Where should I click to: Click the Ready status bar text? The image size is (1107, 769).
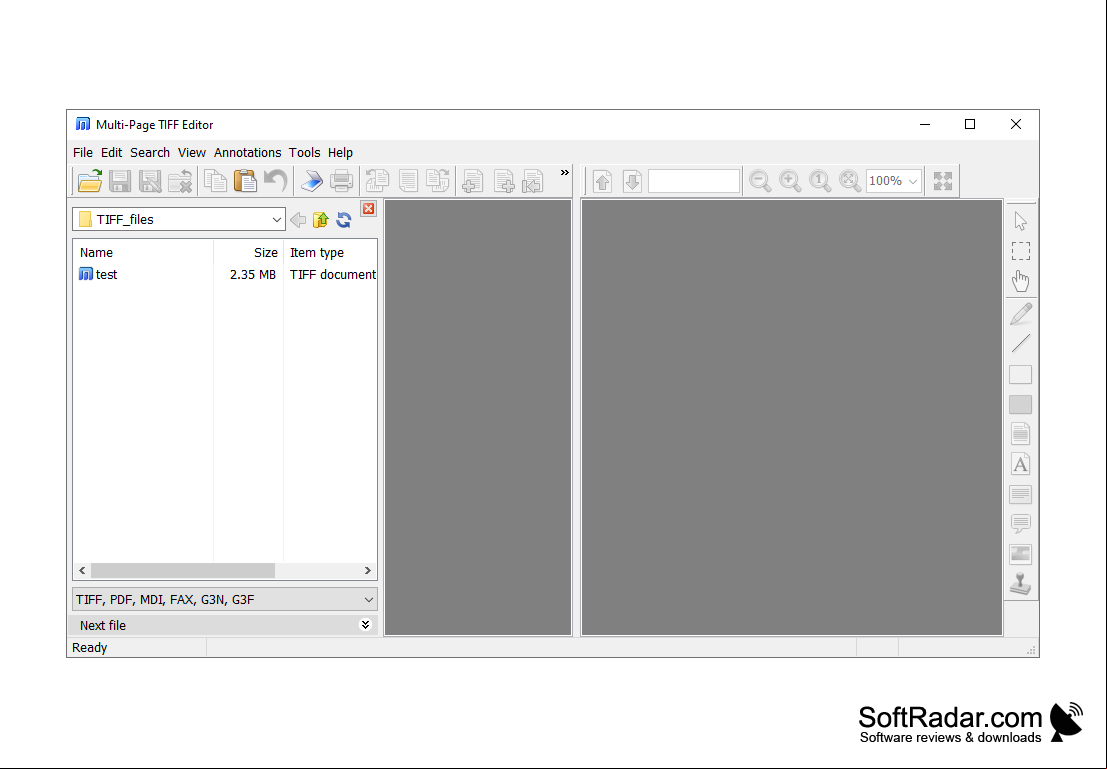click(x=90, y=648)
